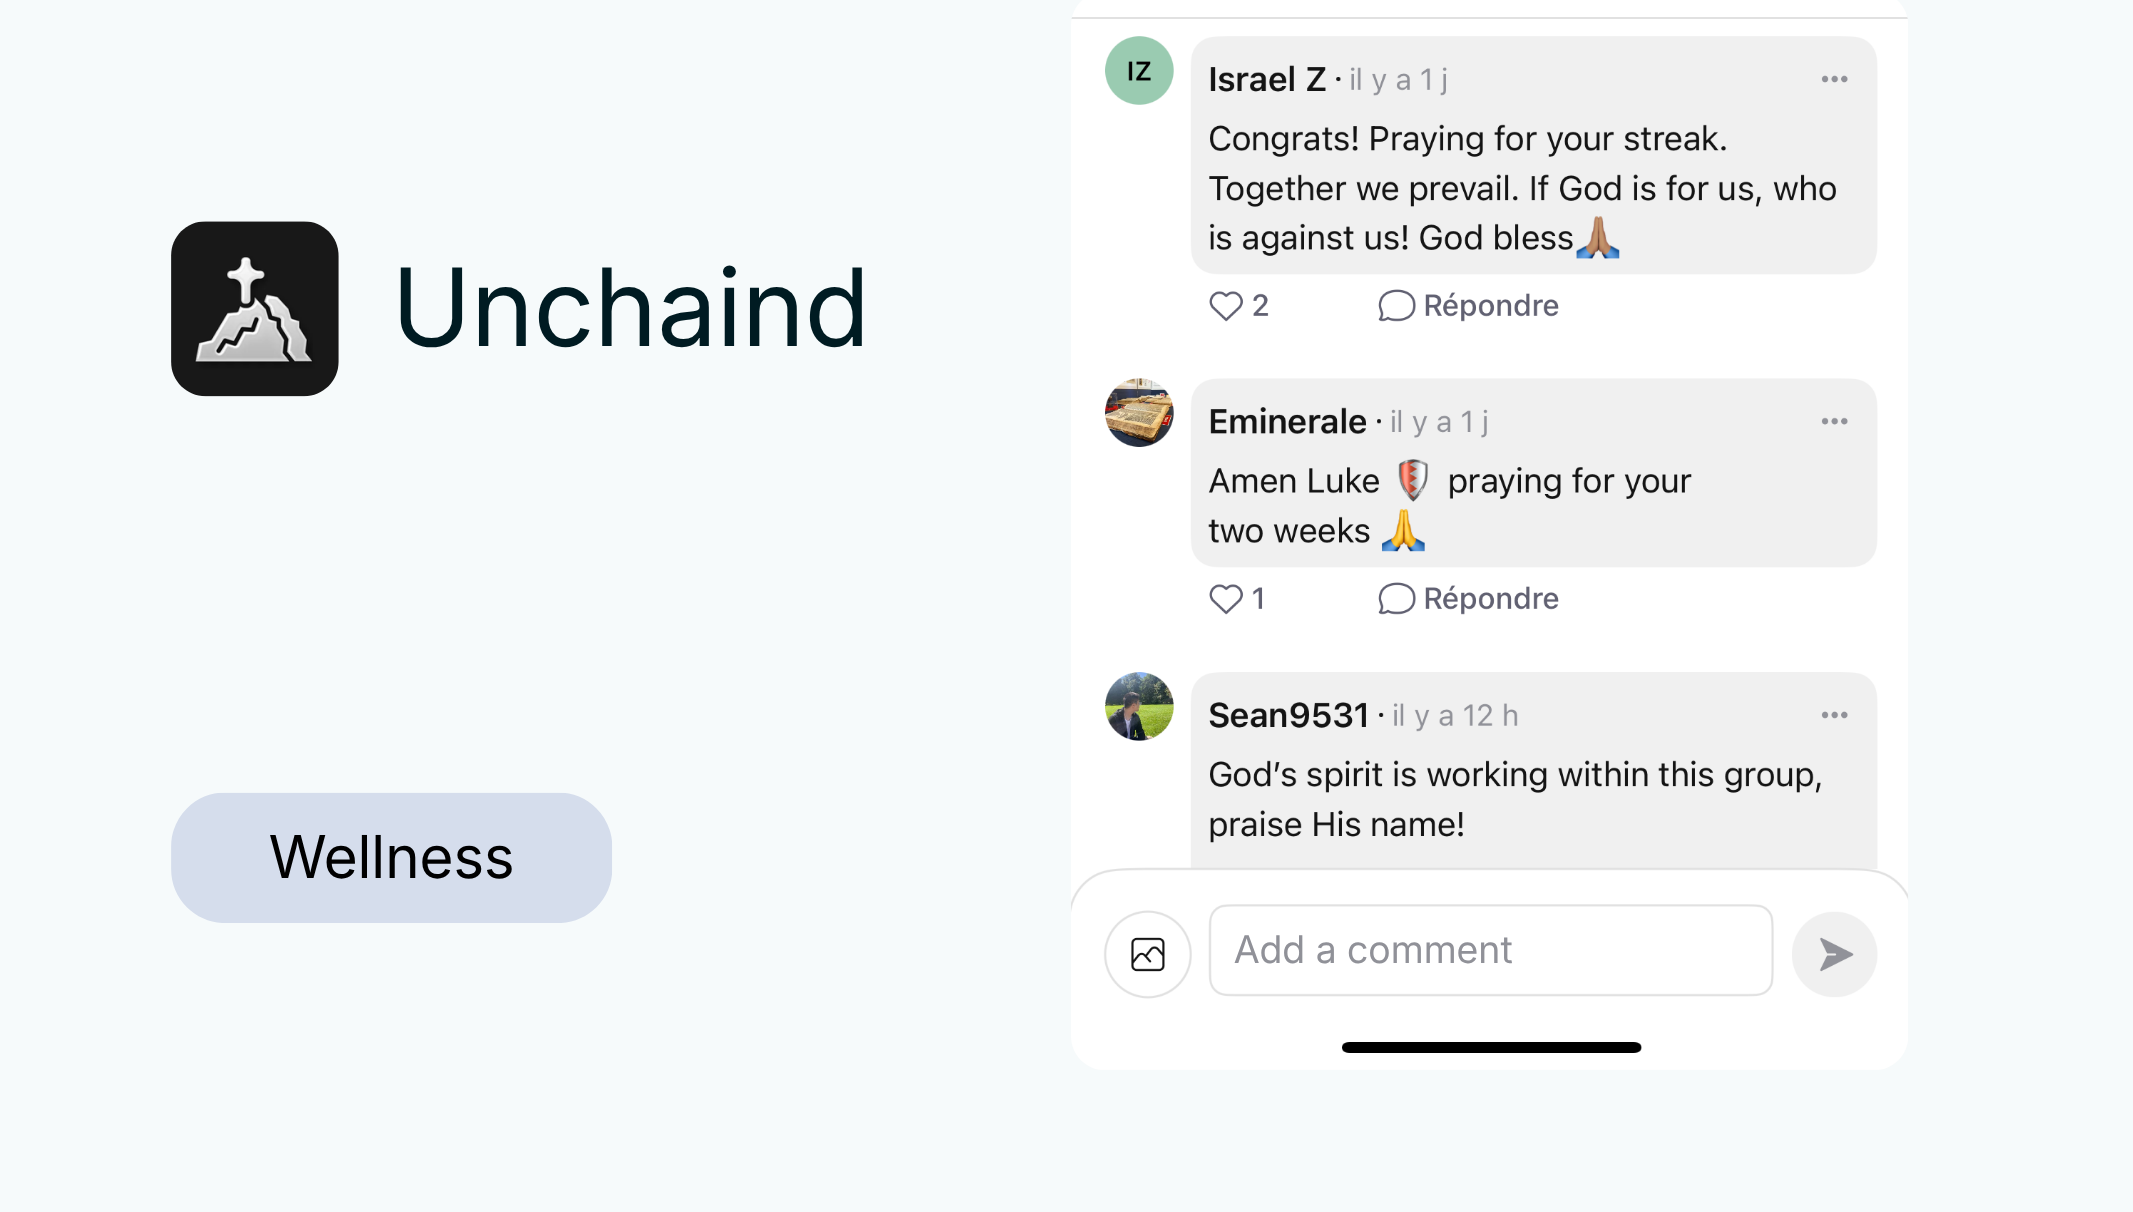Click the Add a comment input field
Image resolution: width=2133 pixels, height=1212 pixels.
click(1490, 950)
